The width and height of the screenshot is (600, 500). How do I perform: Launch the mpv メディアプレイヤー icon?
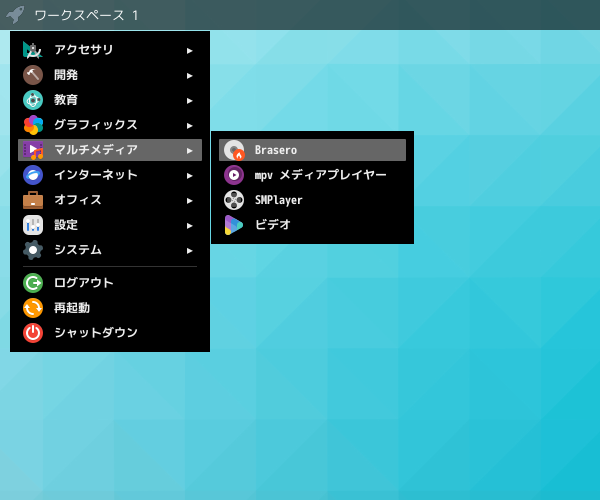[x=234, y=175]
